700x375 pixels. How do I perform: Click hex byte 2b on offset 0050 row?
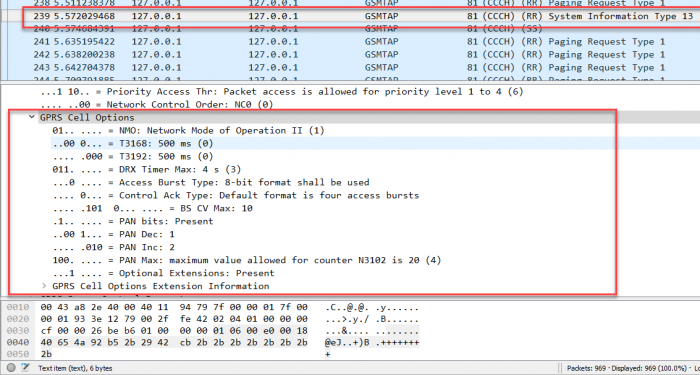46,354
